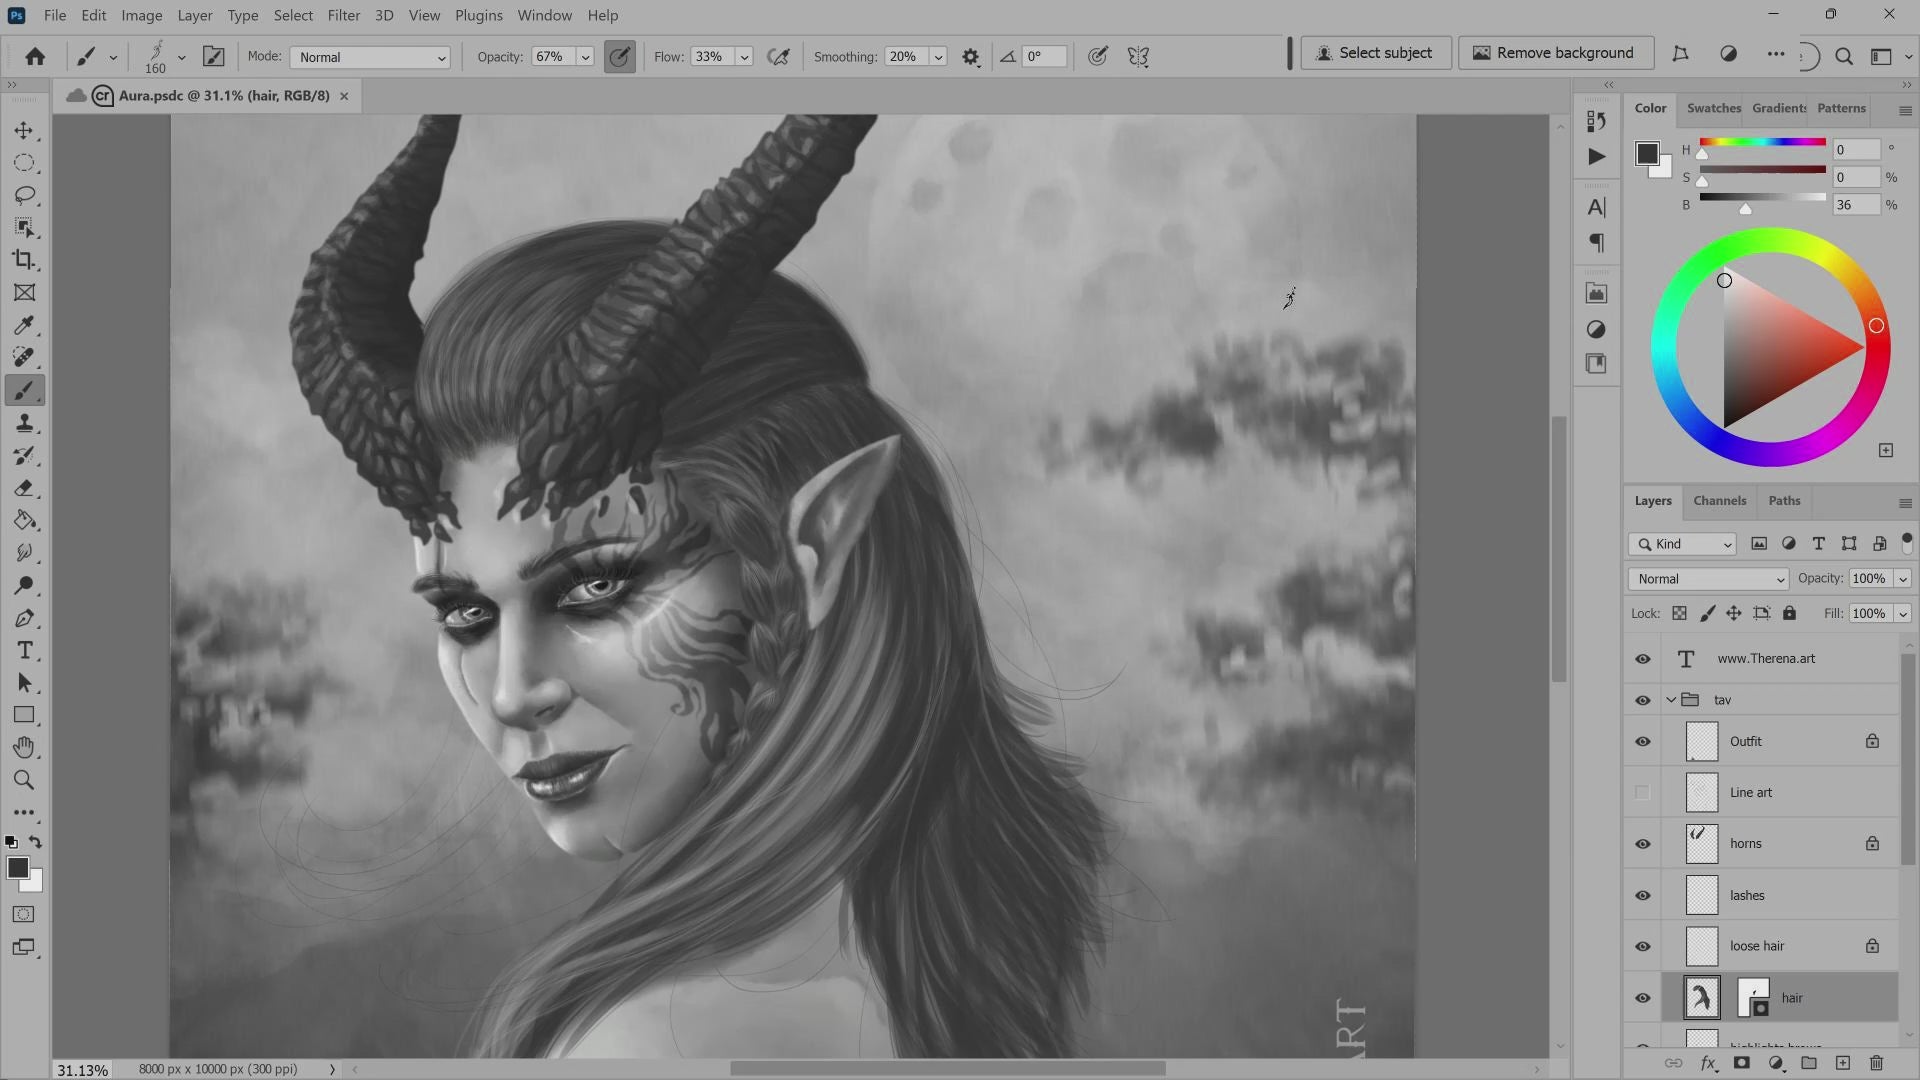Open the Plugins menu

(x=478, y=15)
